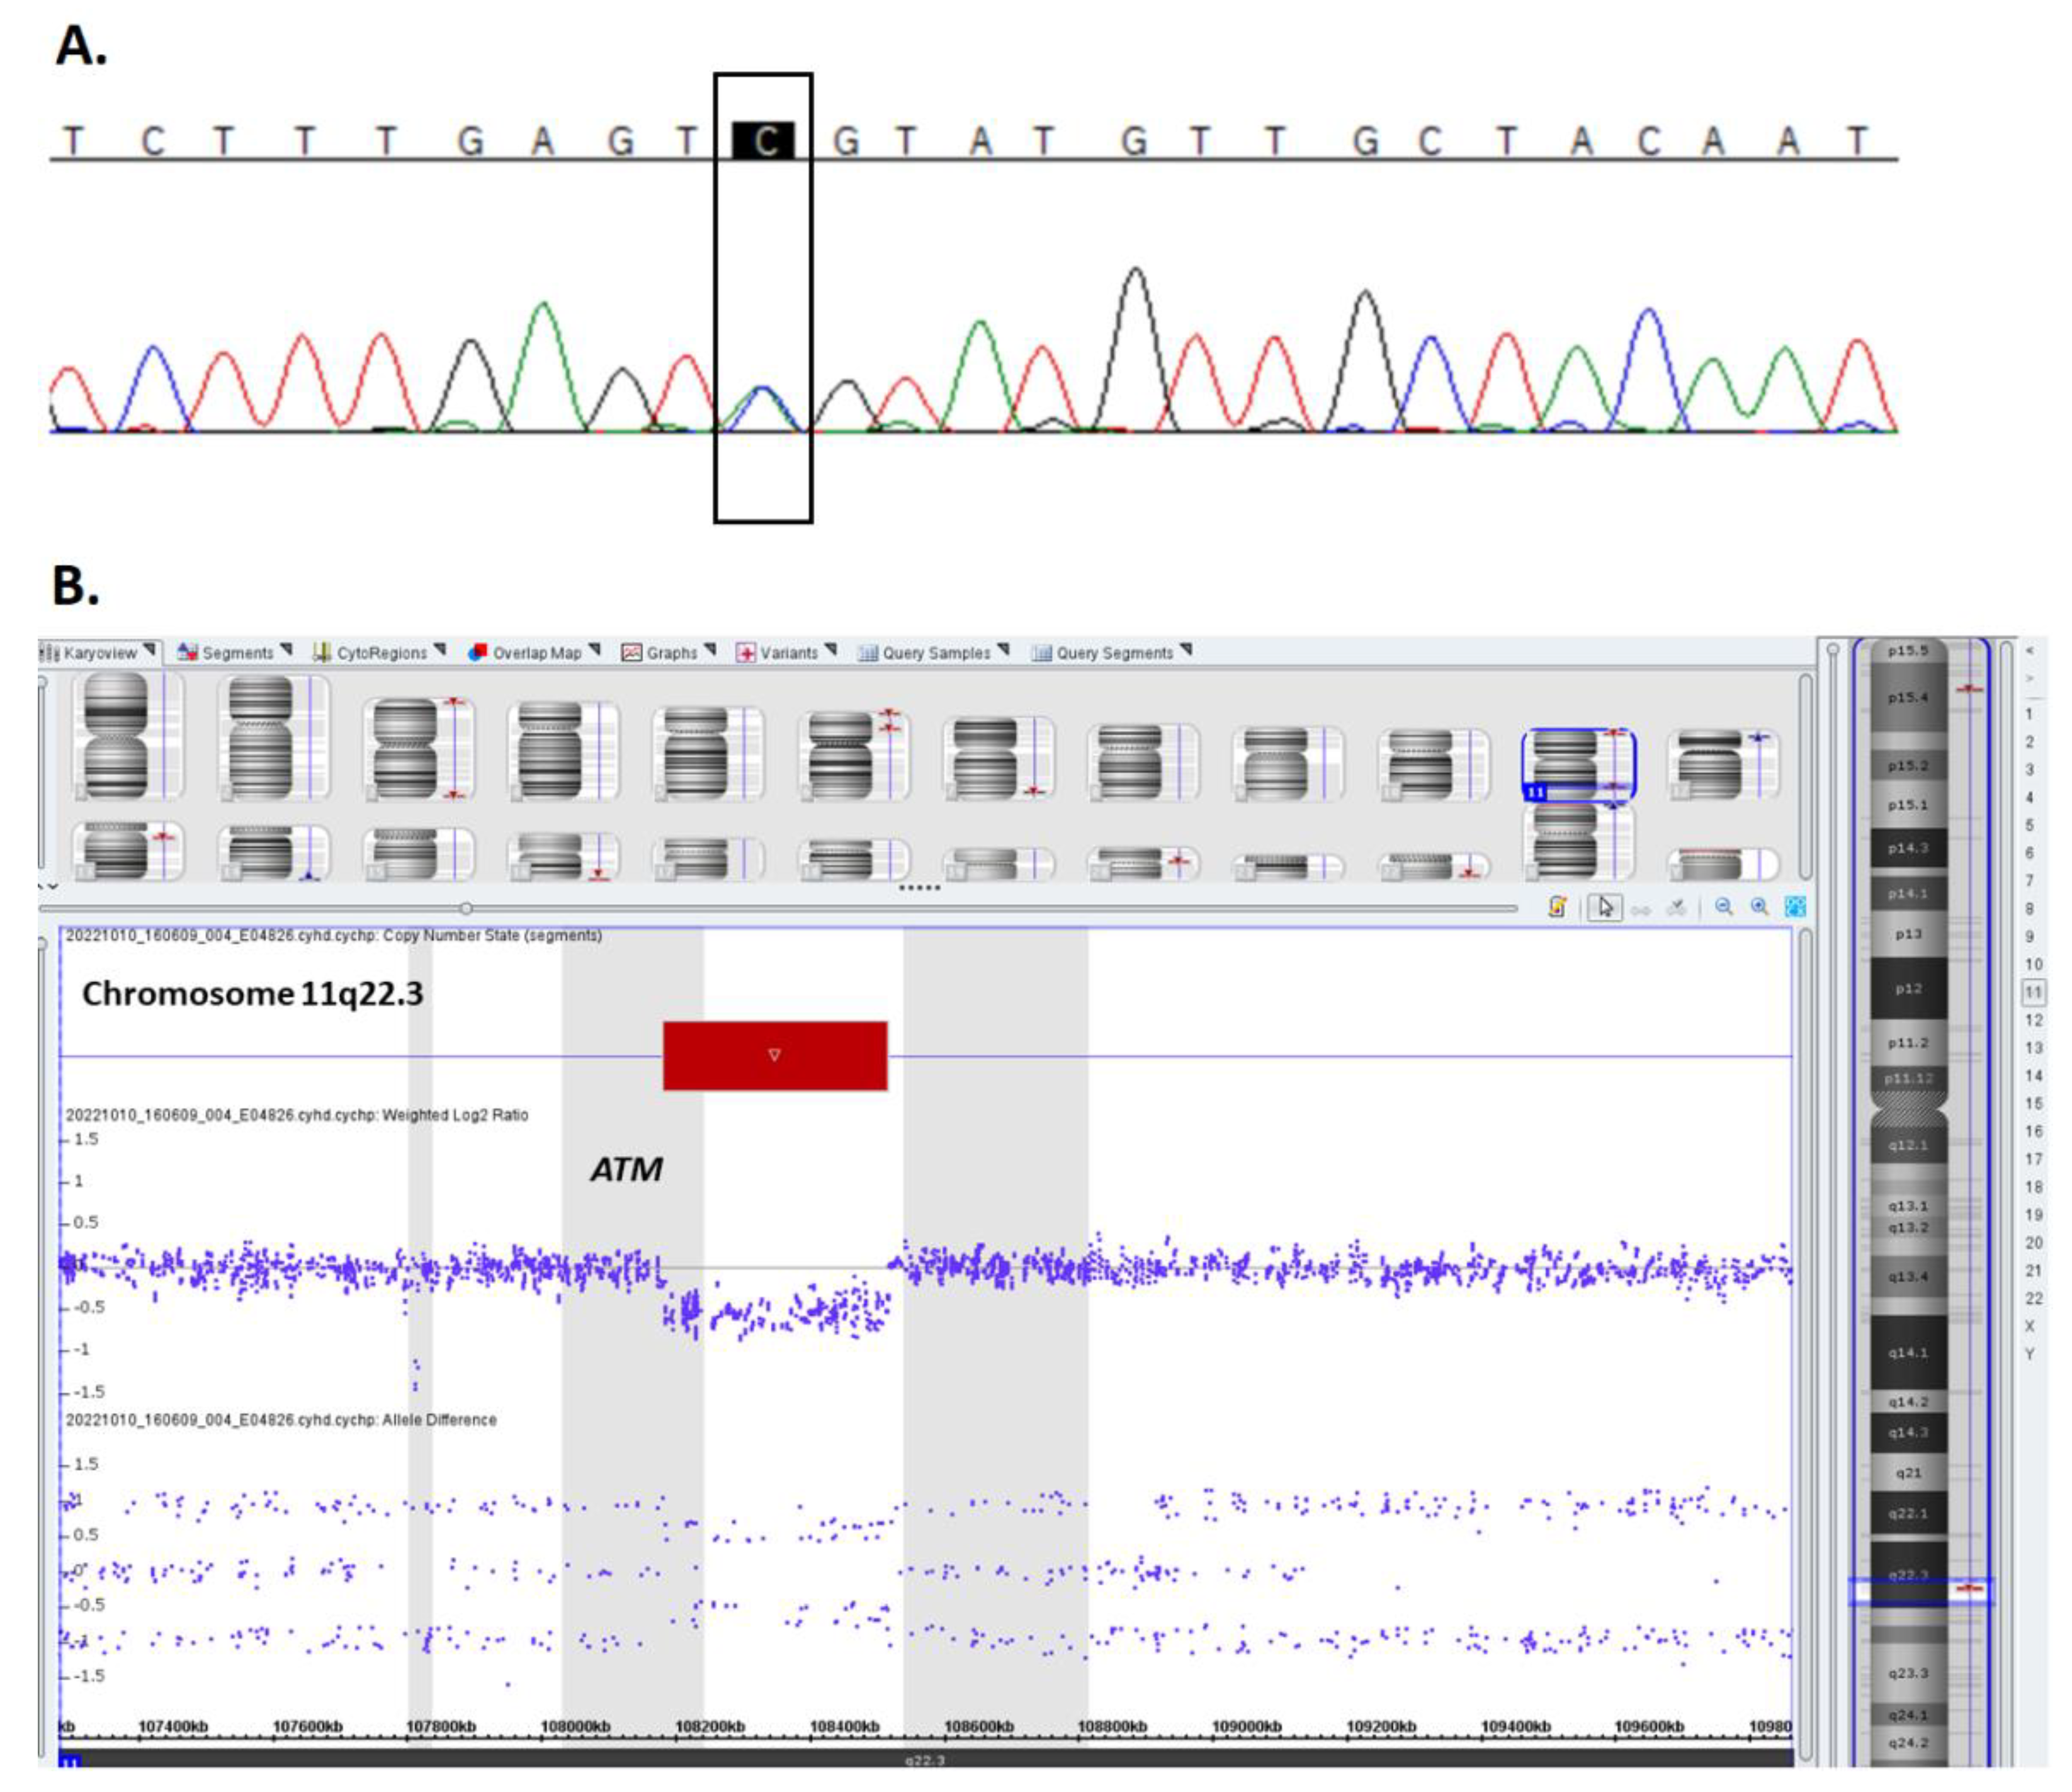Click the colorful clipboard toolbar icon

(1557, 907)
